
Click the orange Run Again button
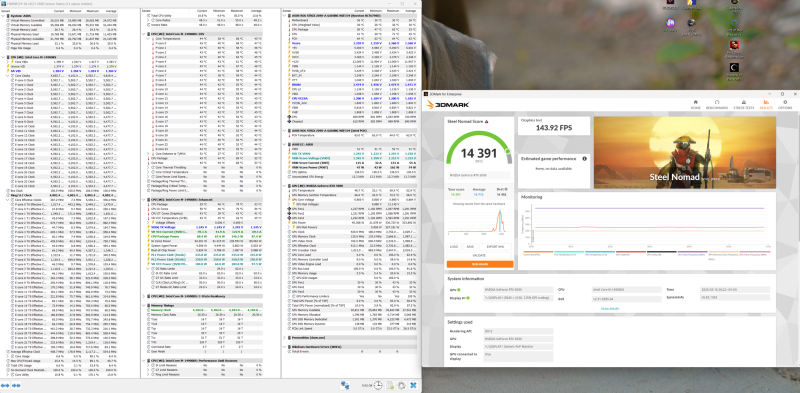(480, 264)
